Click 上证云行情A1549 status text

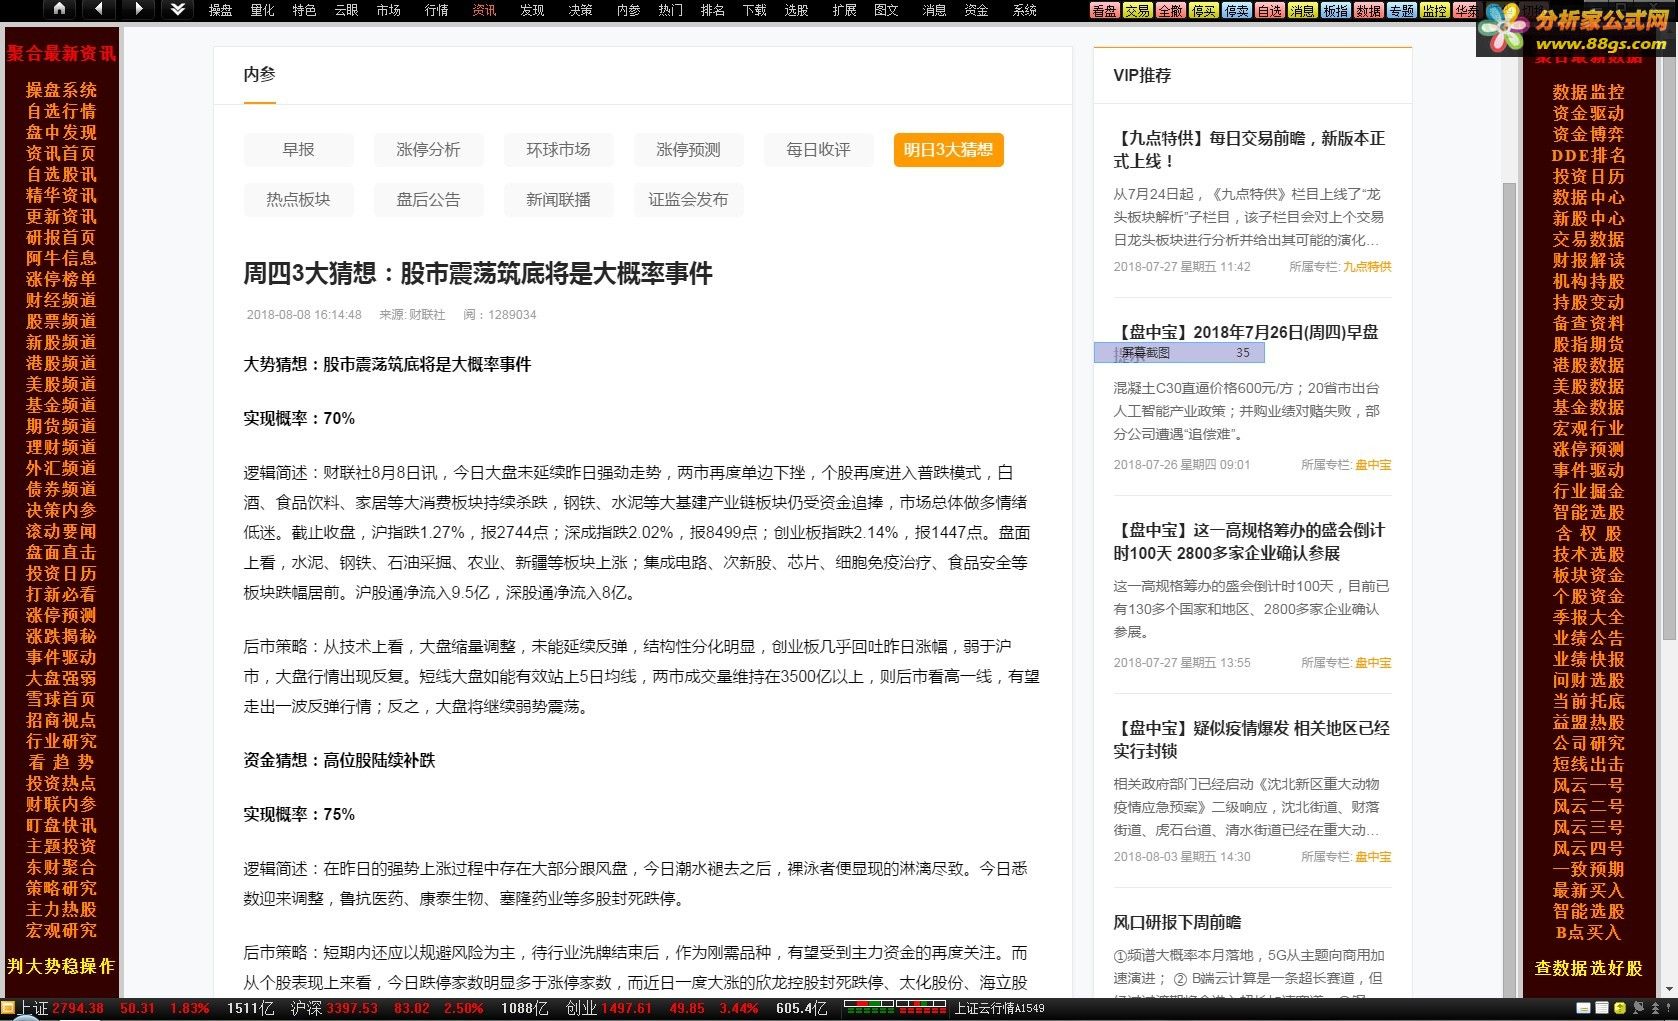(x=1000, y=1009)
